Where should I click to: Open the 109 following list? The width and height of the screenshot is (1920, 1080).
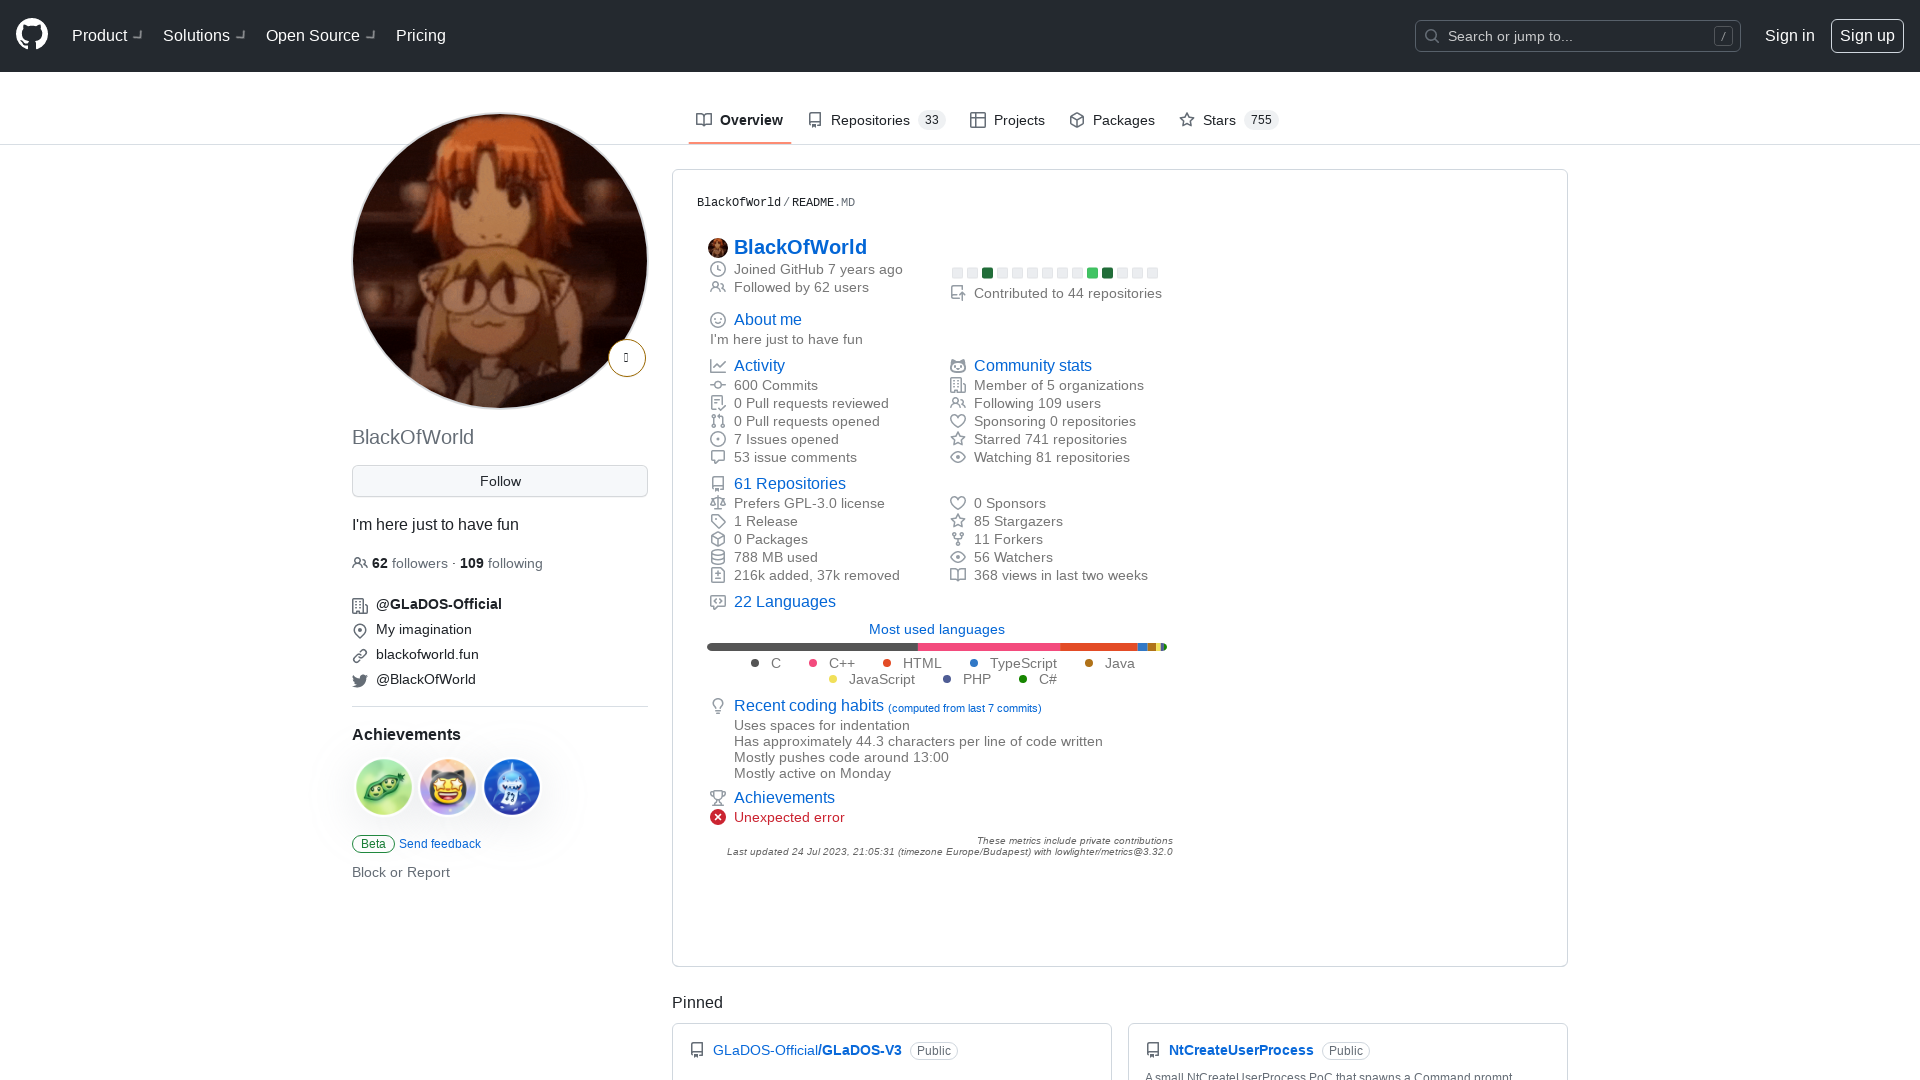pyautogui.click(x=501, y=563)
